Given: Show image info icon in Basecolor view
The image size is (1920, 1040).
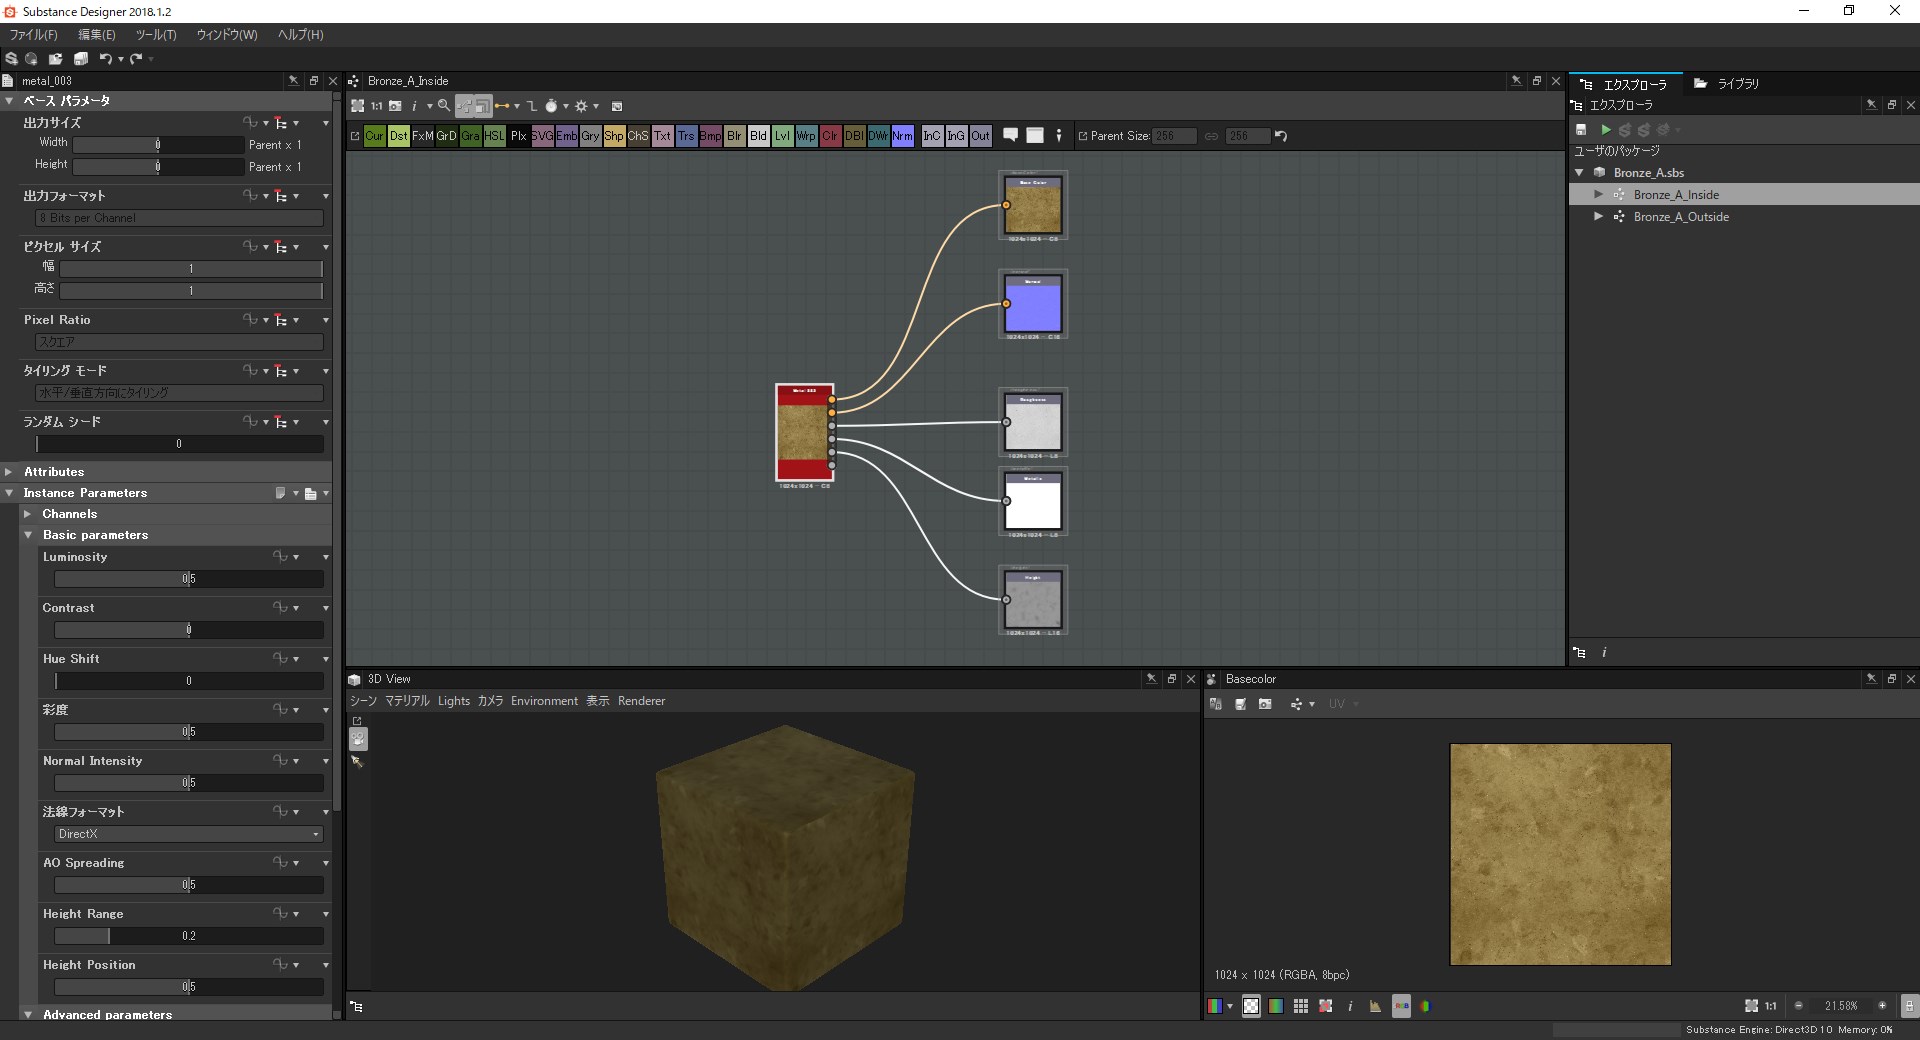Looking at the screenshot, I should [x=1350, y=1006].
